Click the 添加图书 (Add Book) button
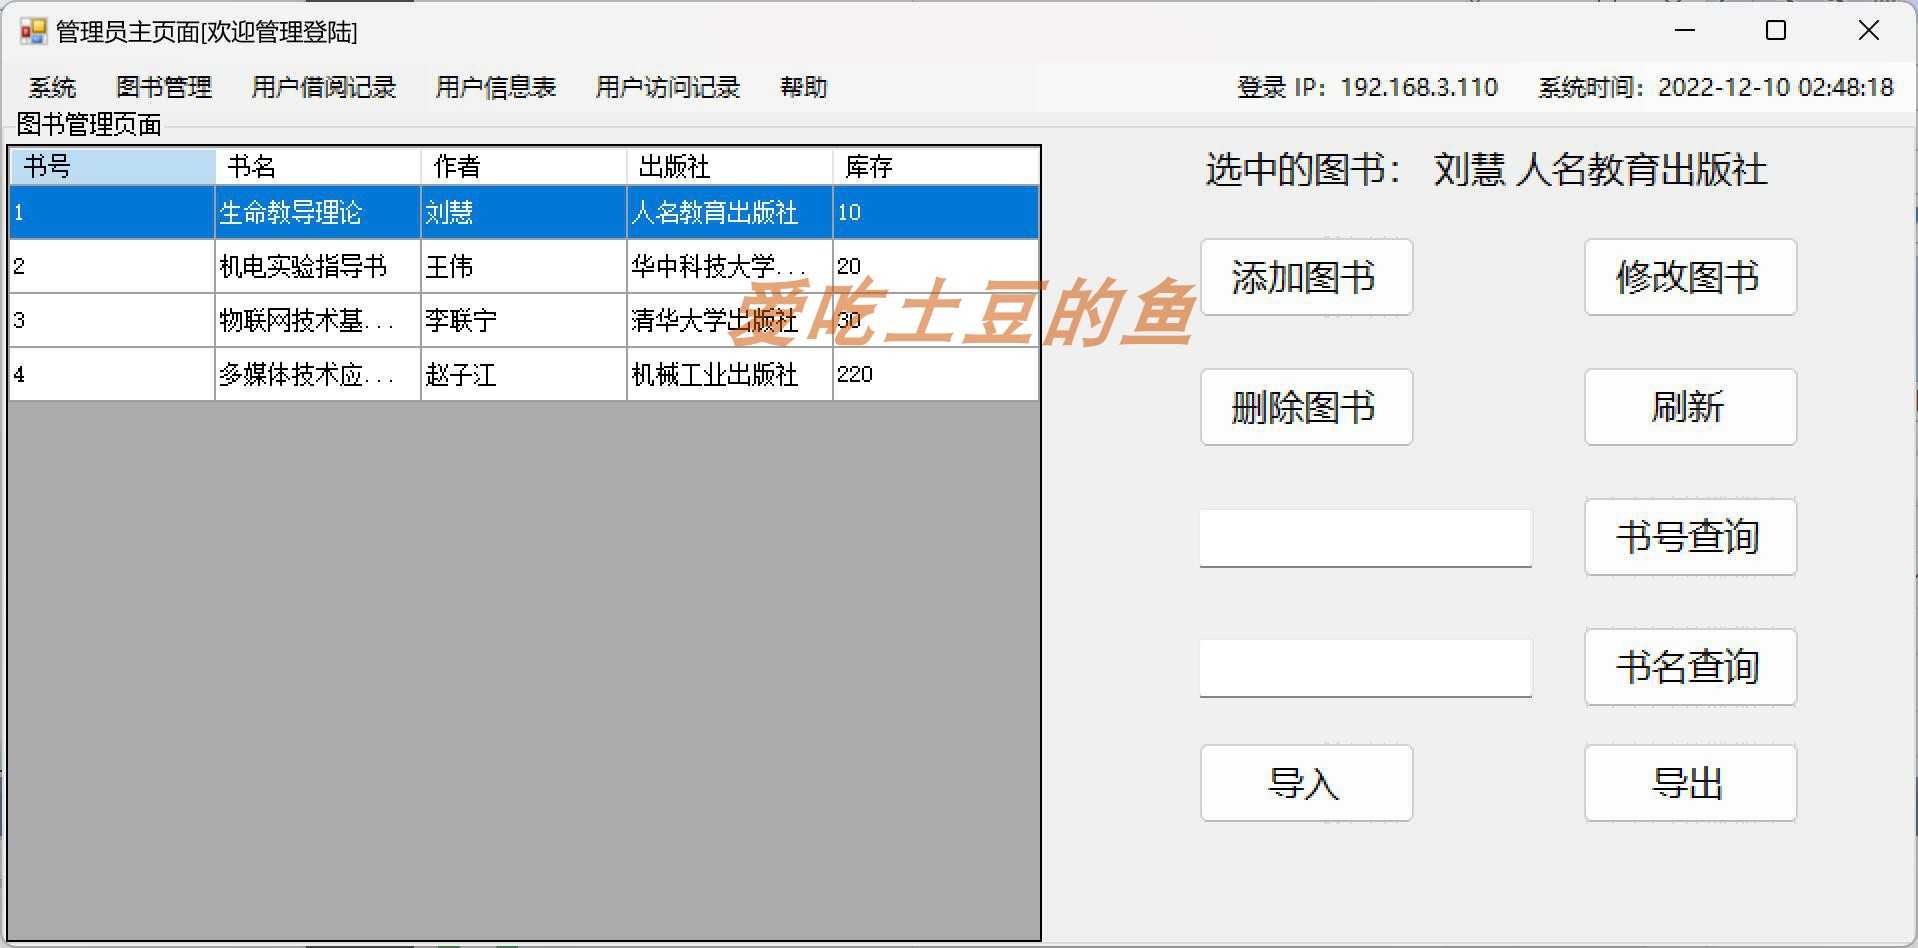 [1305, 277]
